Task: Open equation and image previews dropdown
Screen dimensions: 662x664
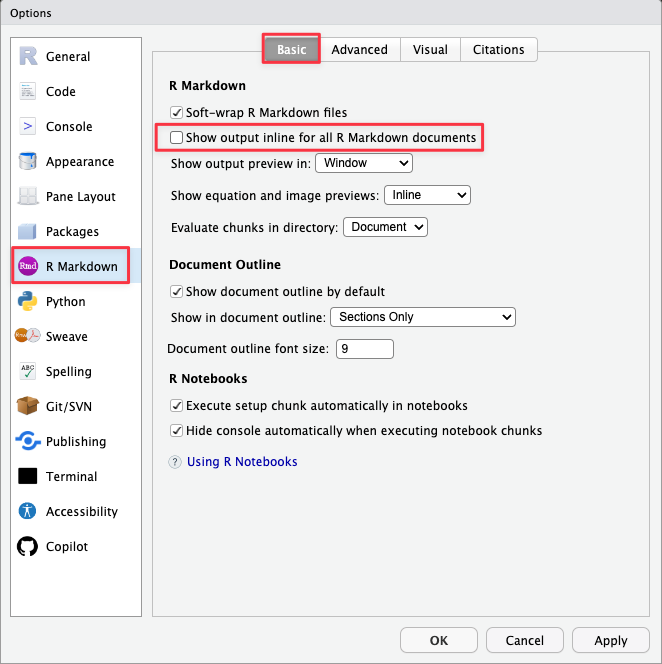Action: pyautogui.click(x=427, y=195)
